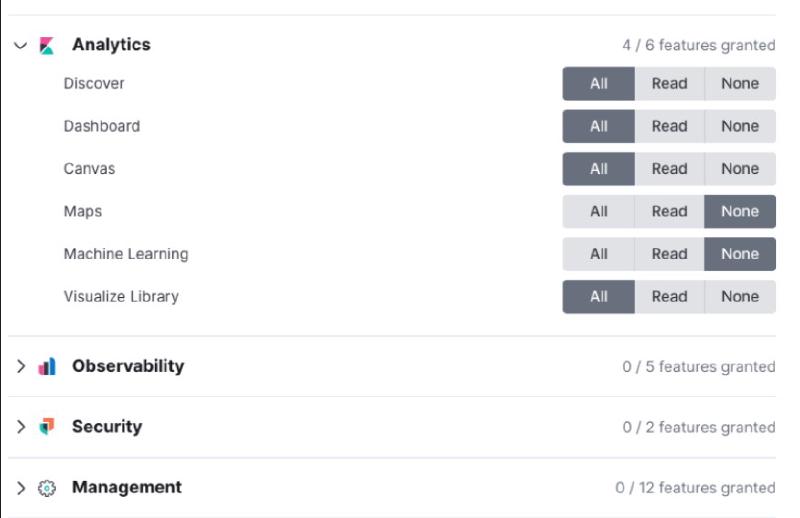Viewport: 800px width, 518px height.
Task: Click the Management gear icon
Action: click(46, 488)
